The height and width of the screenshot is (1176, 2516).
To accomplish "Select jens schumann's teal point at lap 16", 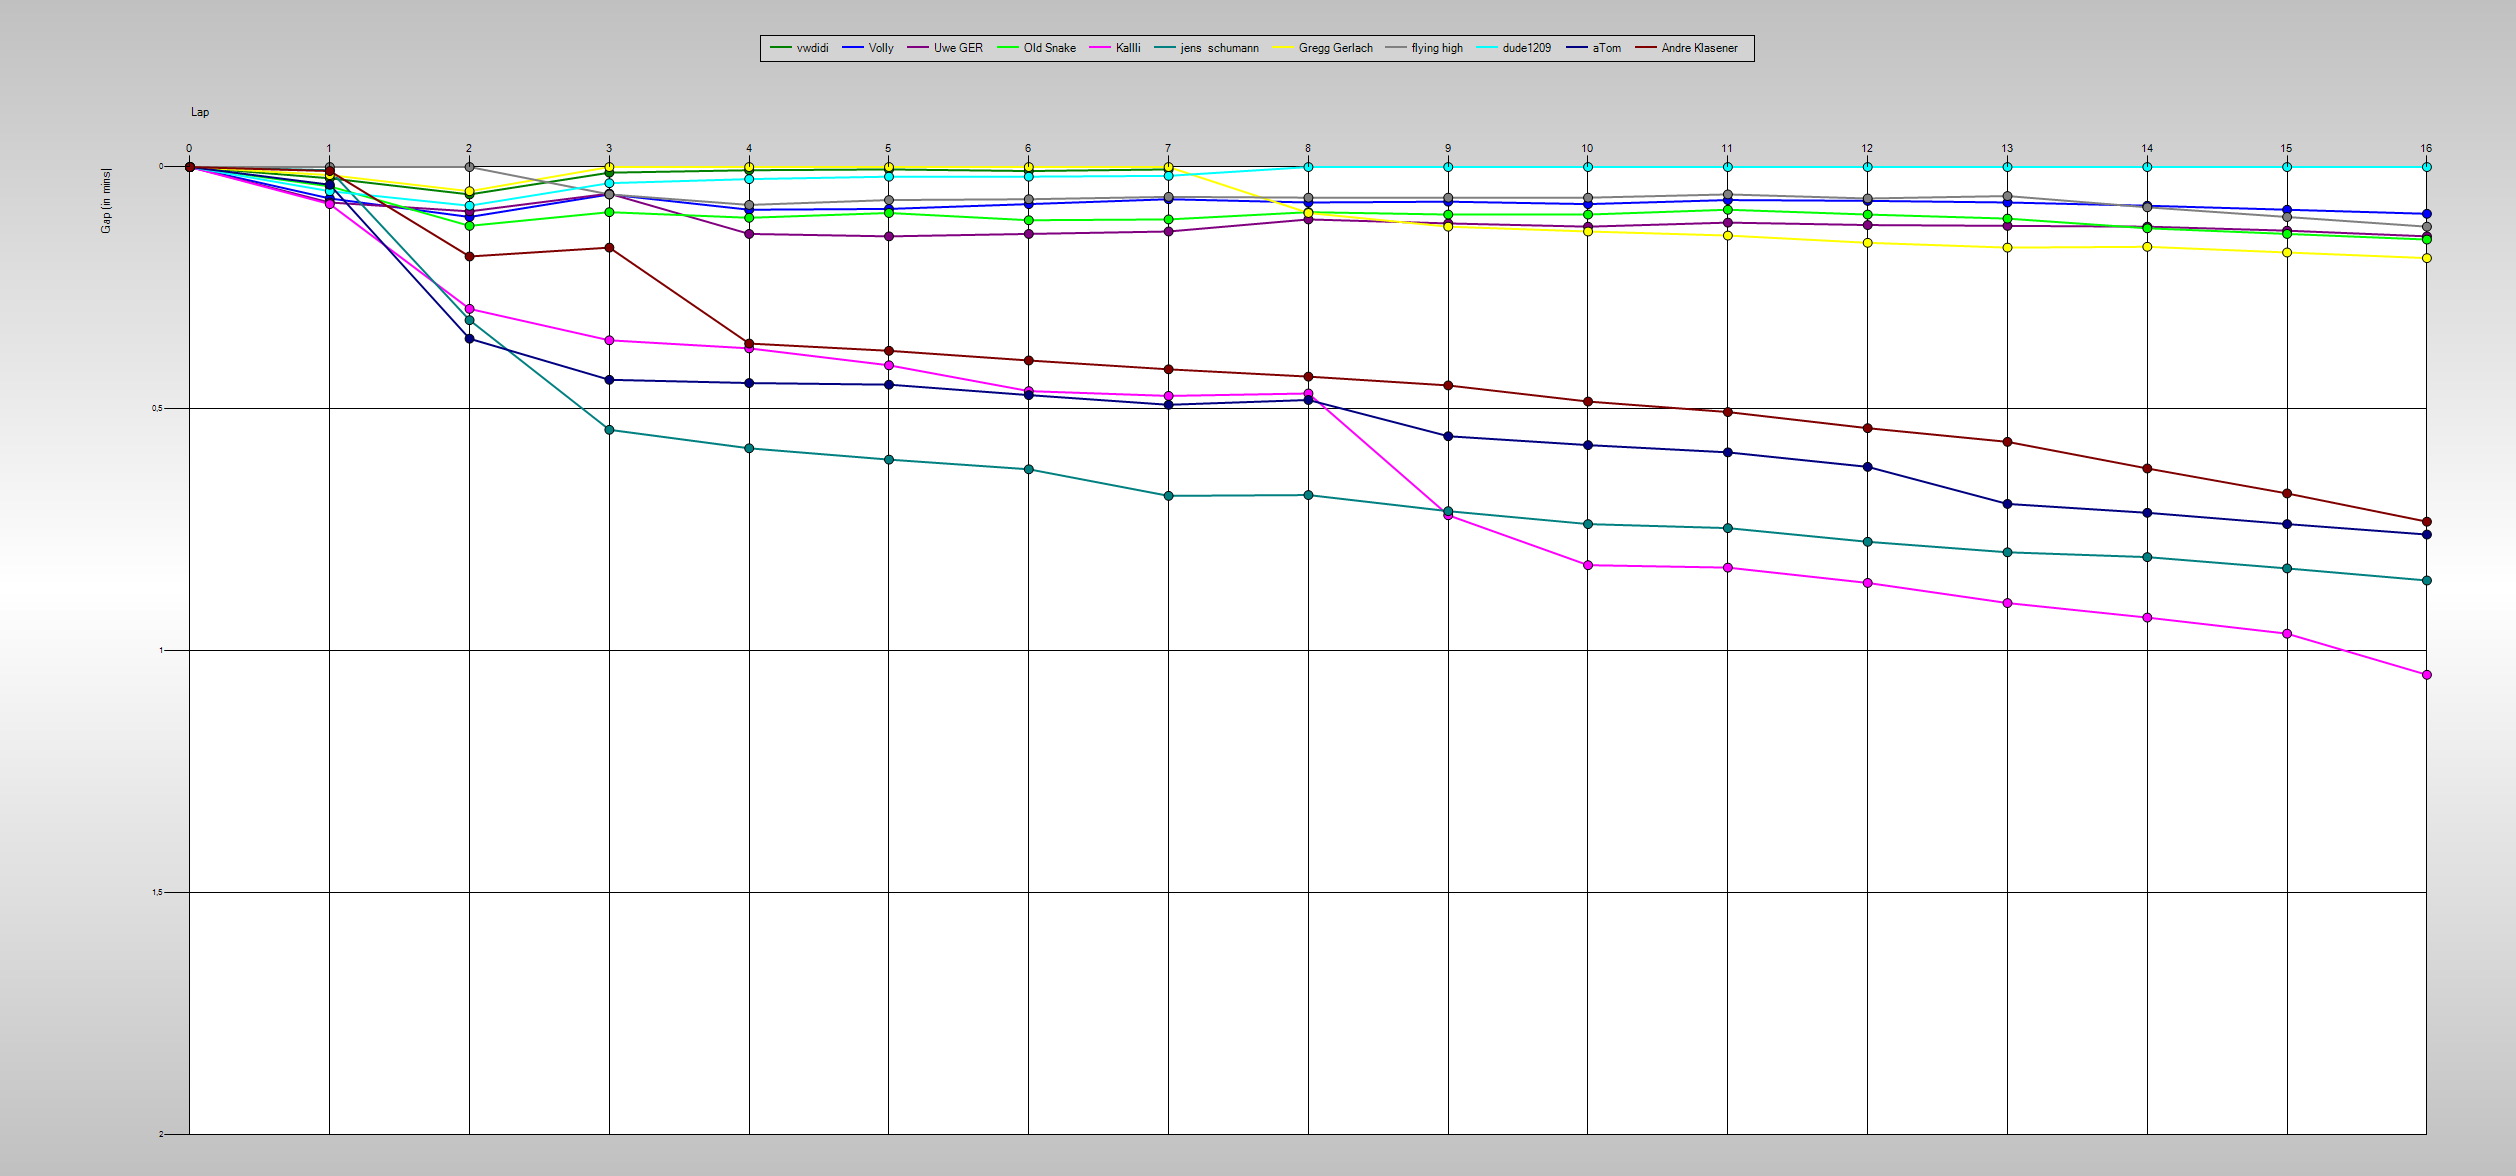I will (x=2426, y=581).
